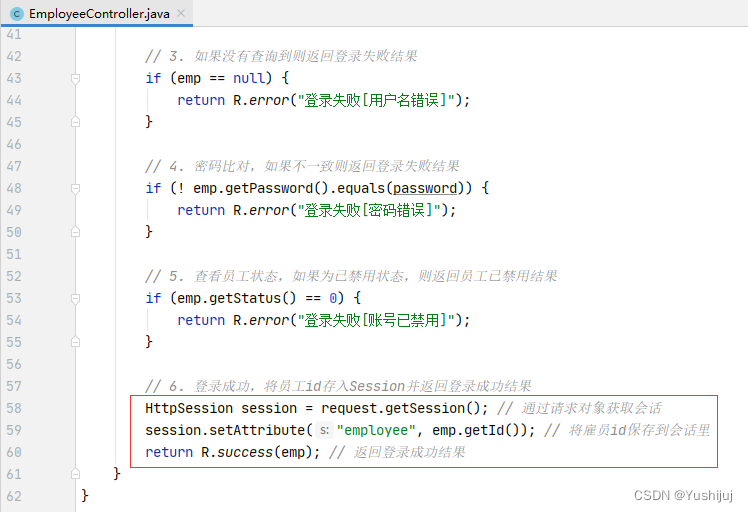Screen dimensions: 748x512
Task: Click line number 58 in the gutter
Action: pos(14,408)
